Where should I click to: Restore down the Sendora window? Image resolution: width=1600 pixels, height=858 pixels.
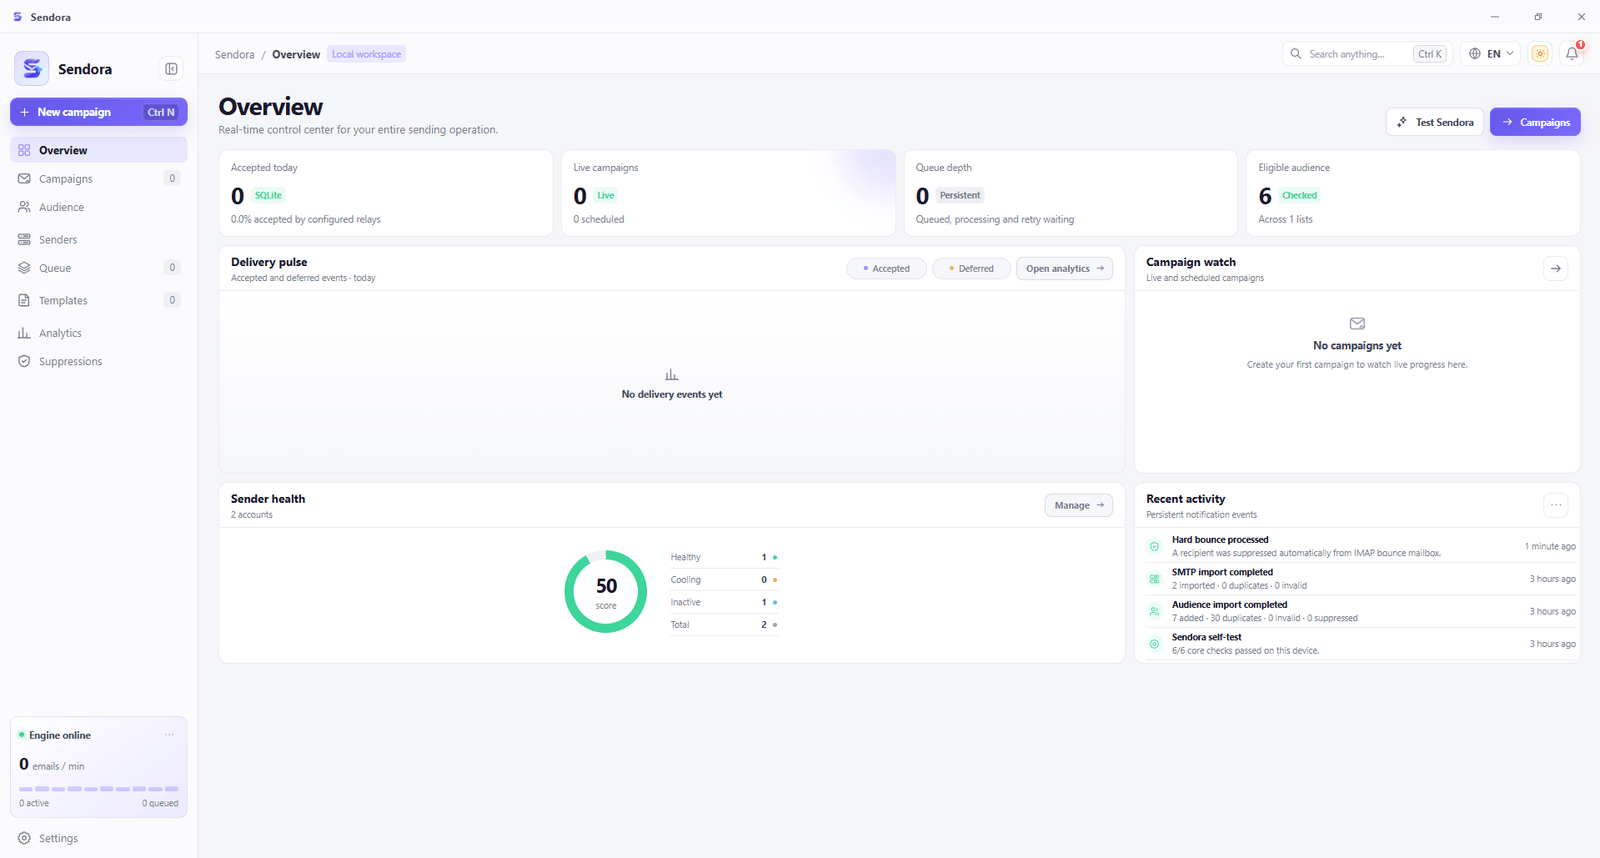(x=1538, y=17)
